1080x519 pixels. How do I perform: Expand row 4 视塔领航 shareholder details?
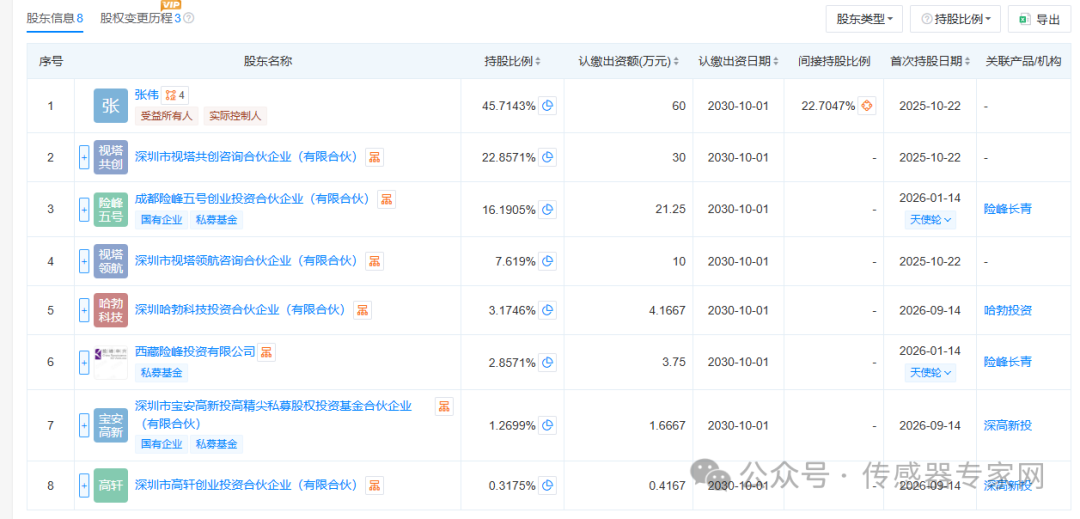[84, 261]
